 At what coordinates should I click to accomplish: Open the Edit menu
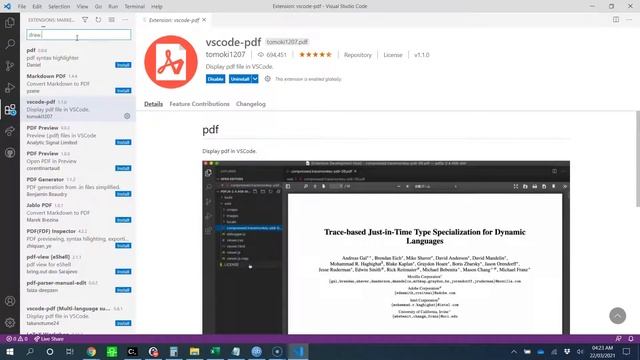point(37,7)
